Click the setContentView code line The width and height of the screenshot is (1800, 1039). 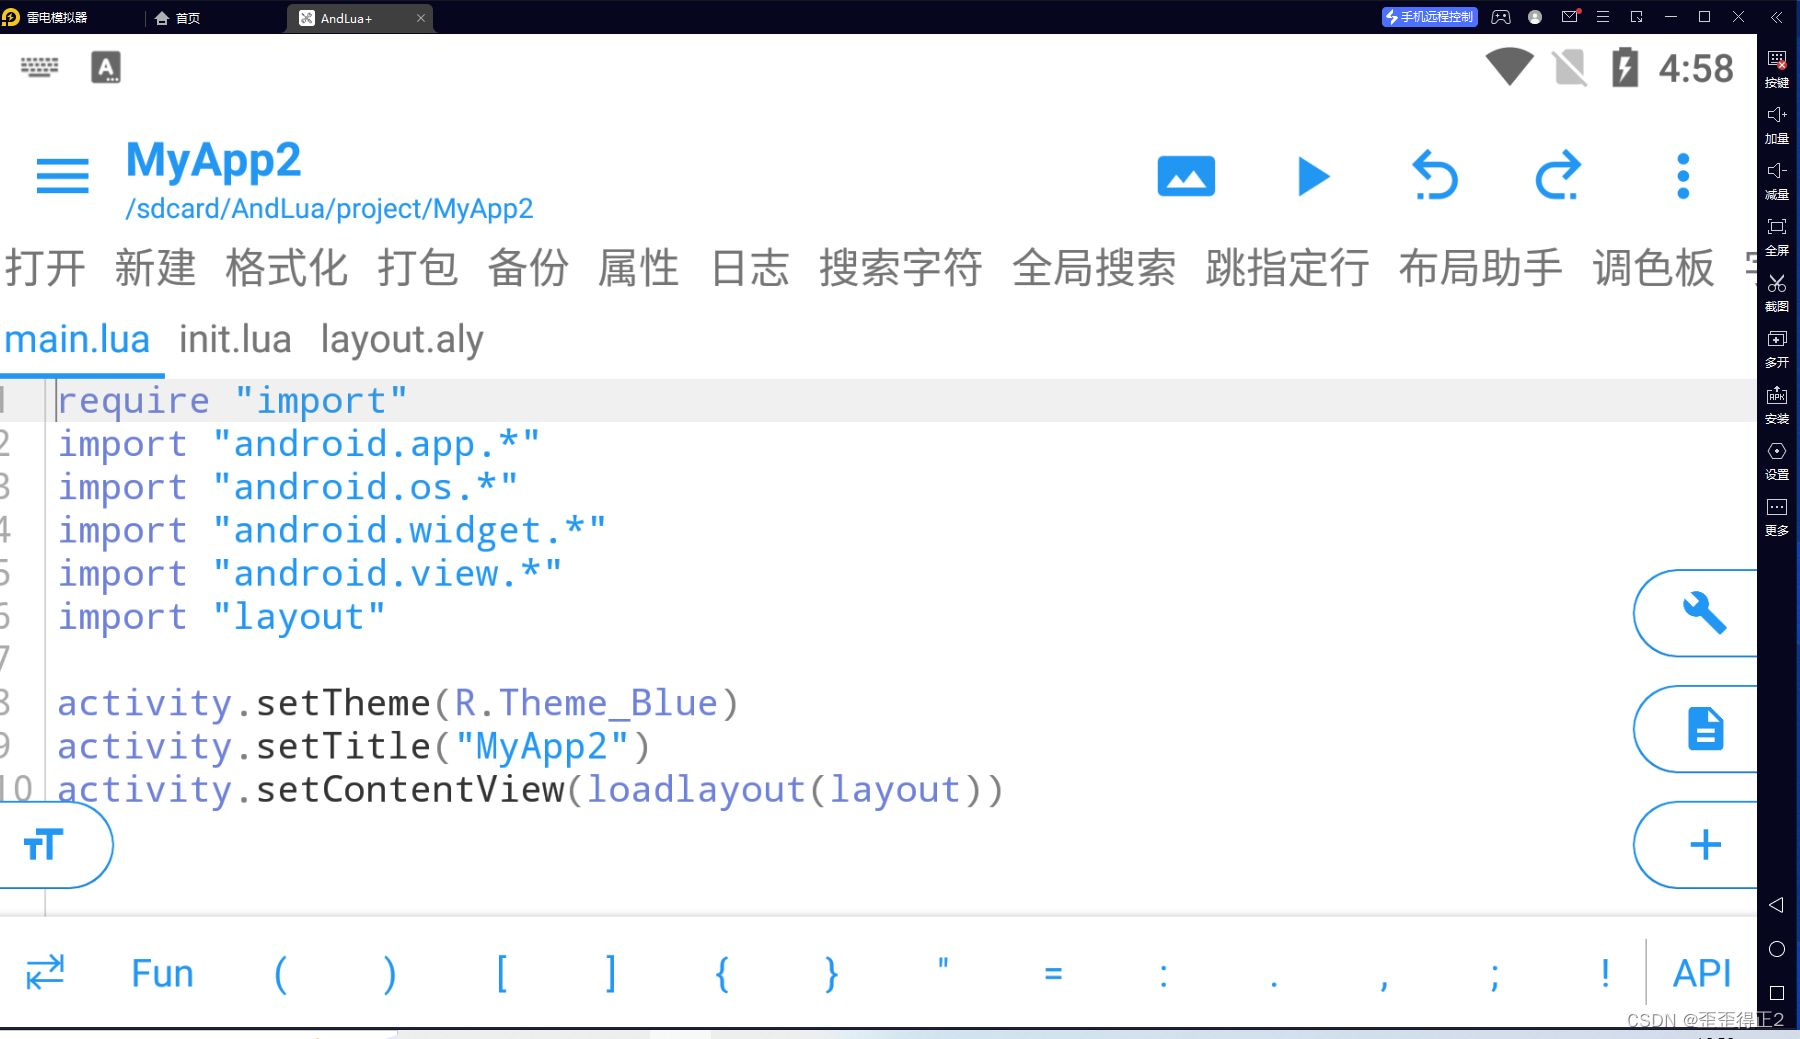pyautogui.click(x=530, y=790)
